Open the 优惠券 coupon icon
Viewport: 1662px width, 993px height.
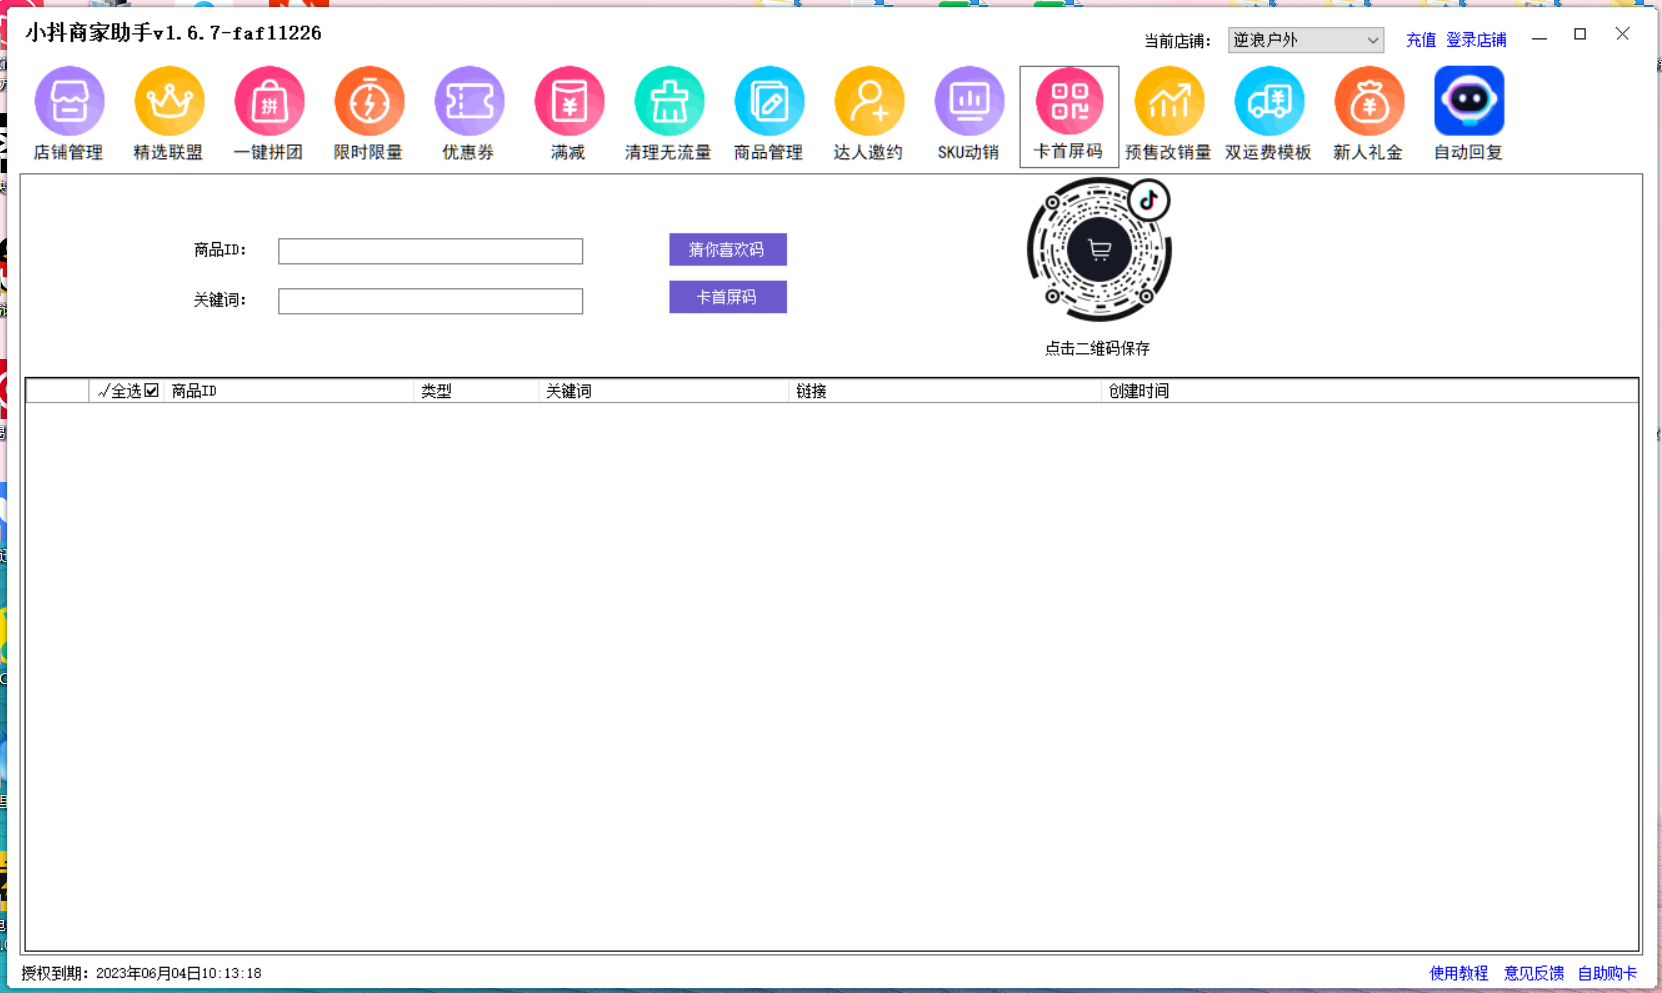(x=469, y=101)
